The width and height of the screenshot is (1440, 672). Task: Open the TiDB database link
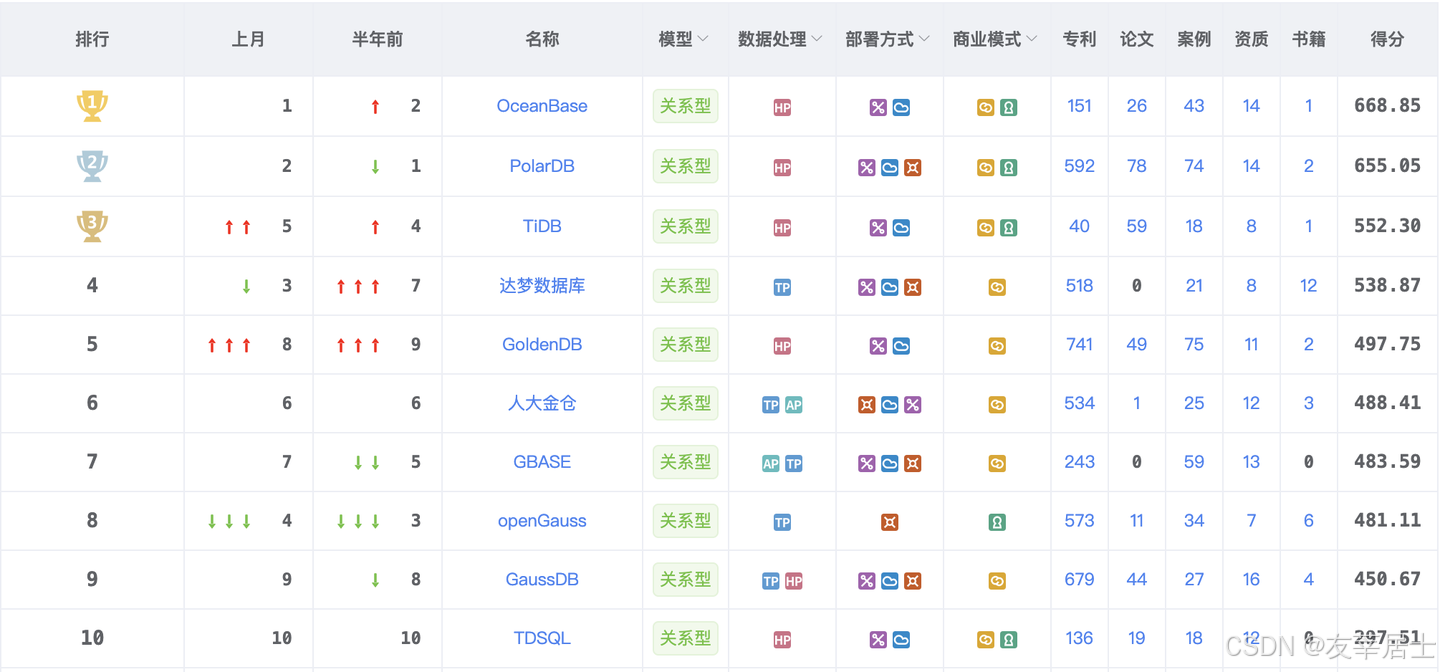click(x=542, y=226)
